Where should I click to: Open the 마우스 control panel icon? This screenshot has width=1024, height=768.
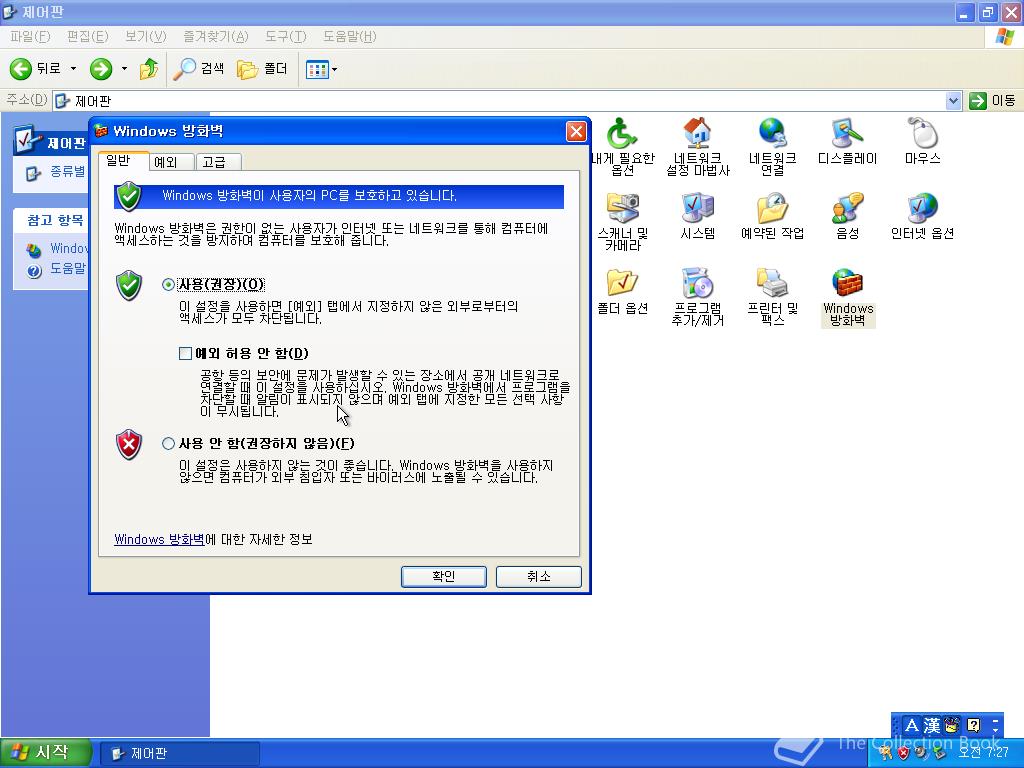(922, 140)
